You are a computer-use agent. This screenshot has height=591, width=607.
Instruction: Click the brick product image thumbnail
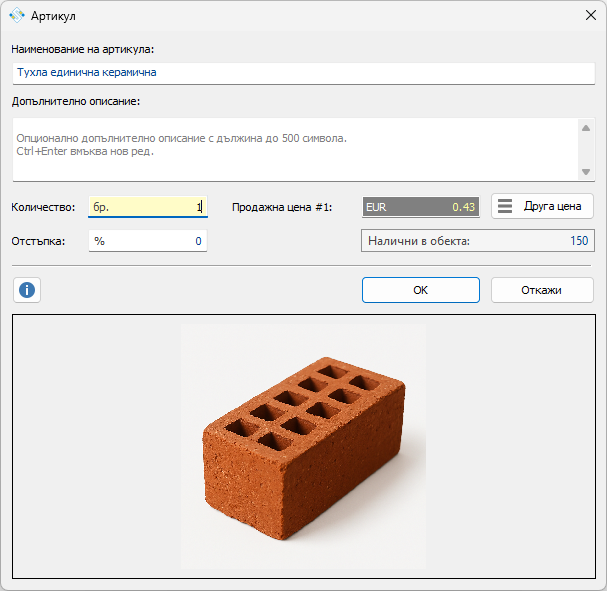[x=304, y=446]
